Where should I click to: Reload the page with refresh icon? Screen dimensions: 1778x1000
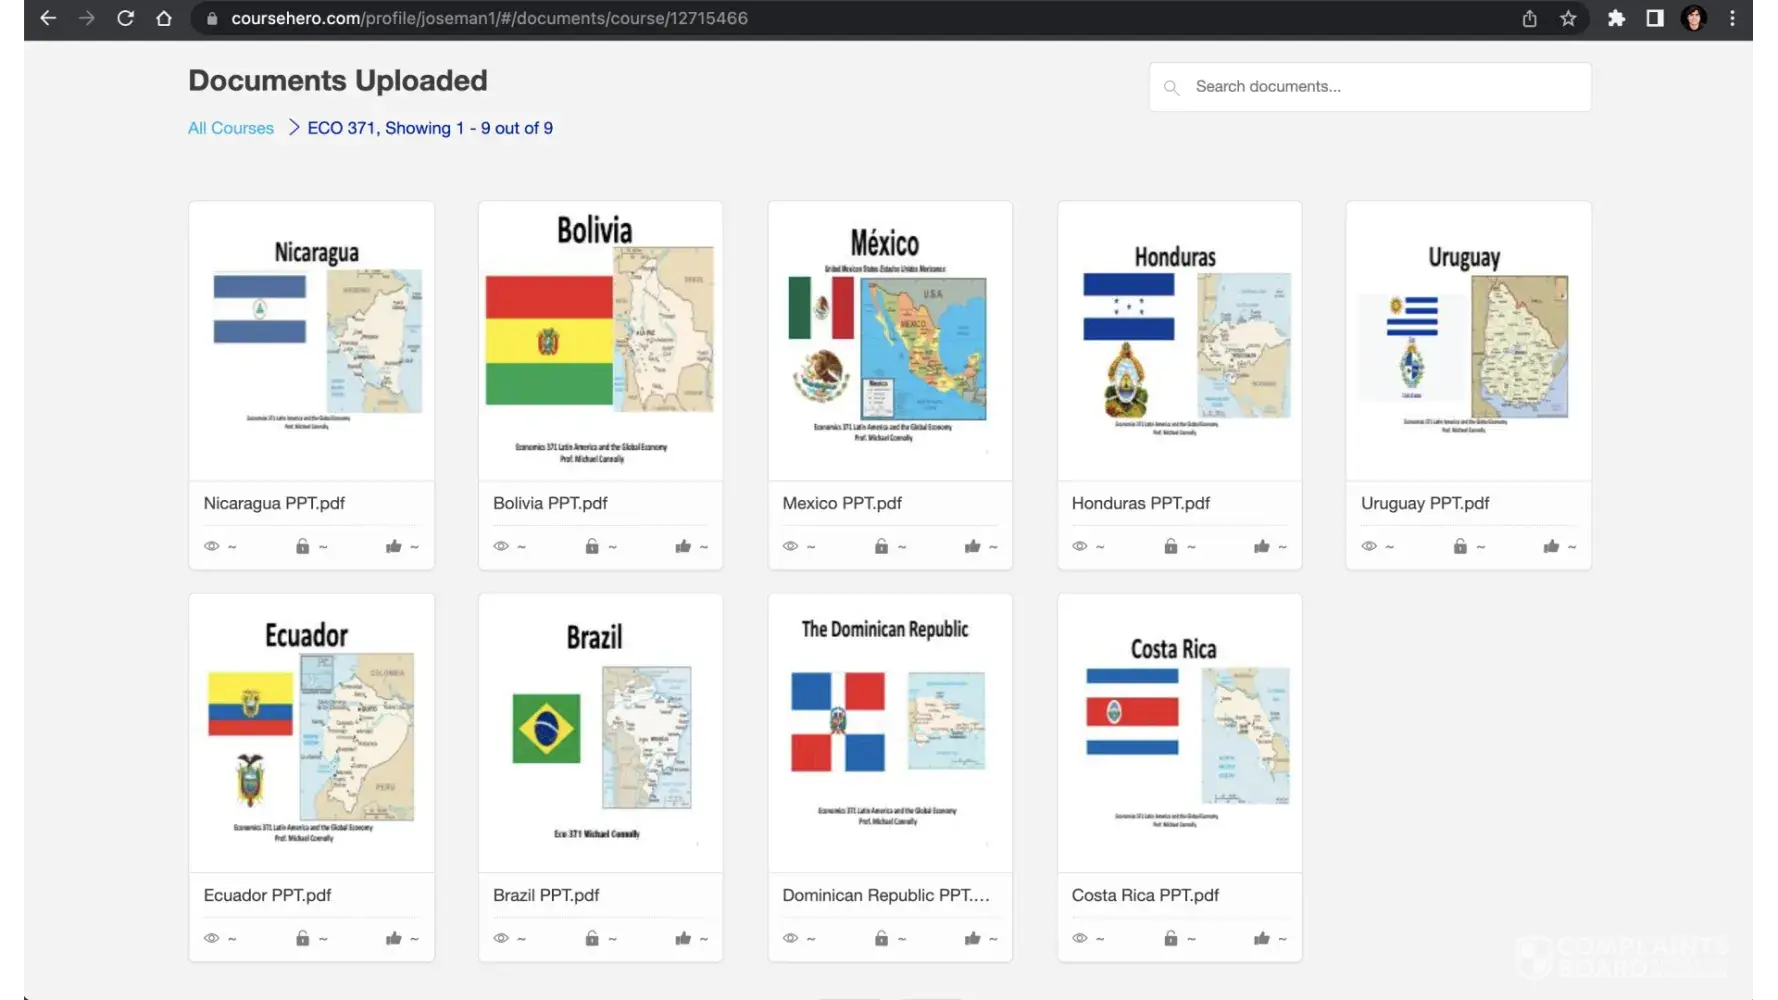click(125, 18)
